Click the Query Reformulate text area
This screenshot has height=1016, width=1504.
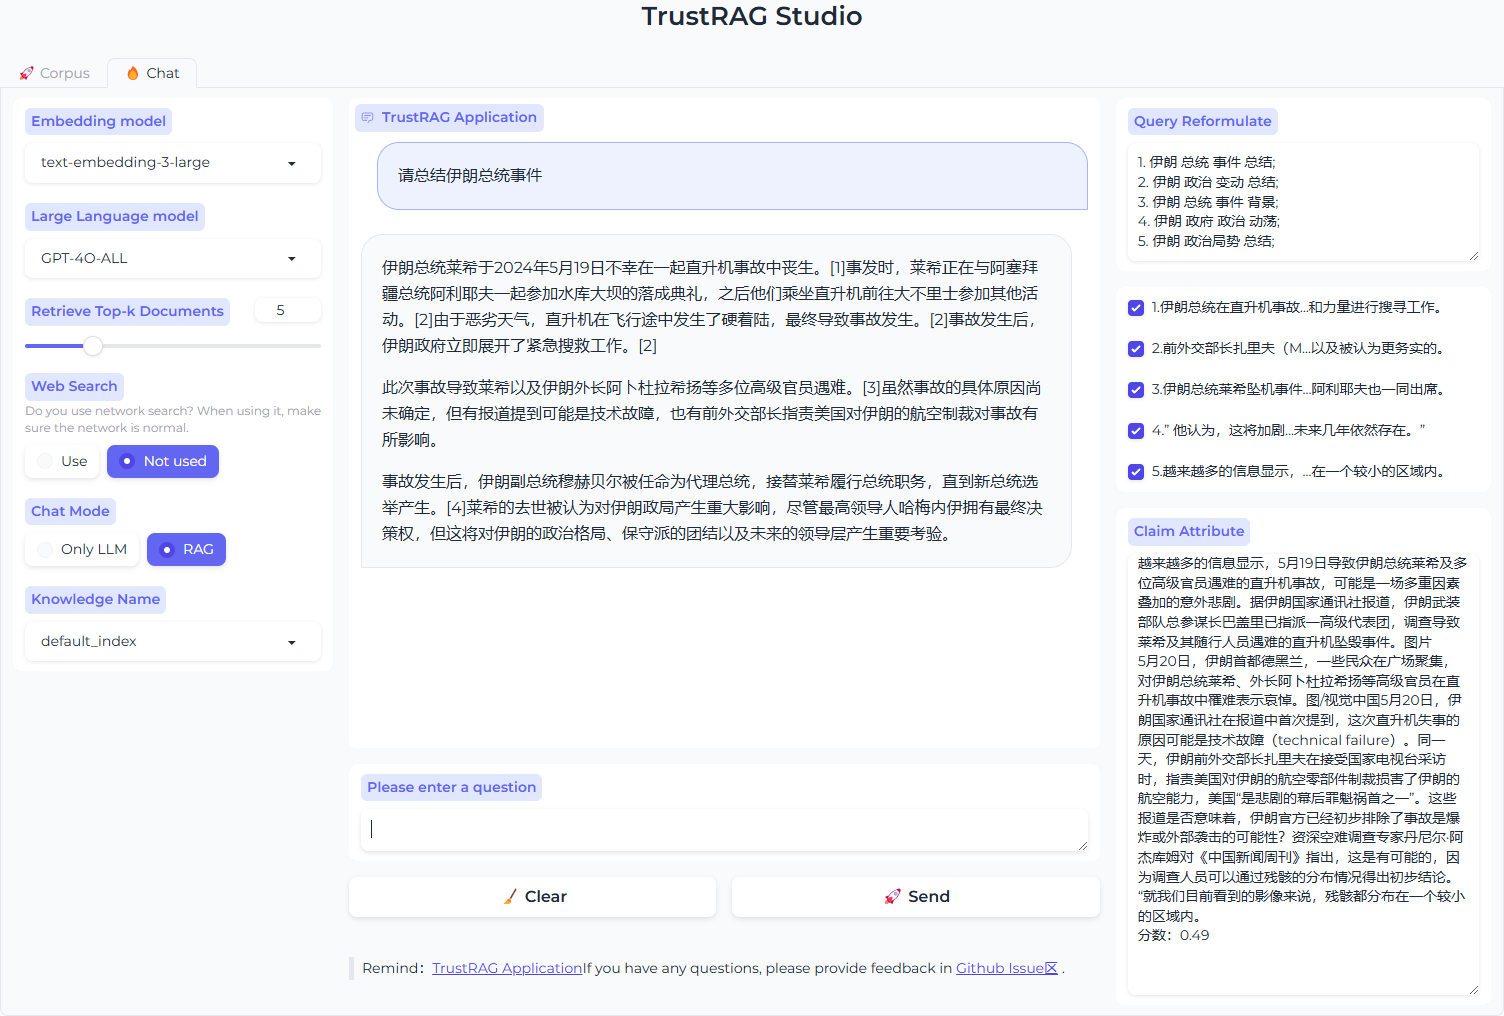tap(1304, 202)
